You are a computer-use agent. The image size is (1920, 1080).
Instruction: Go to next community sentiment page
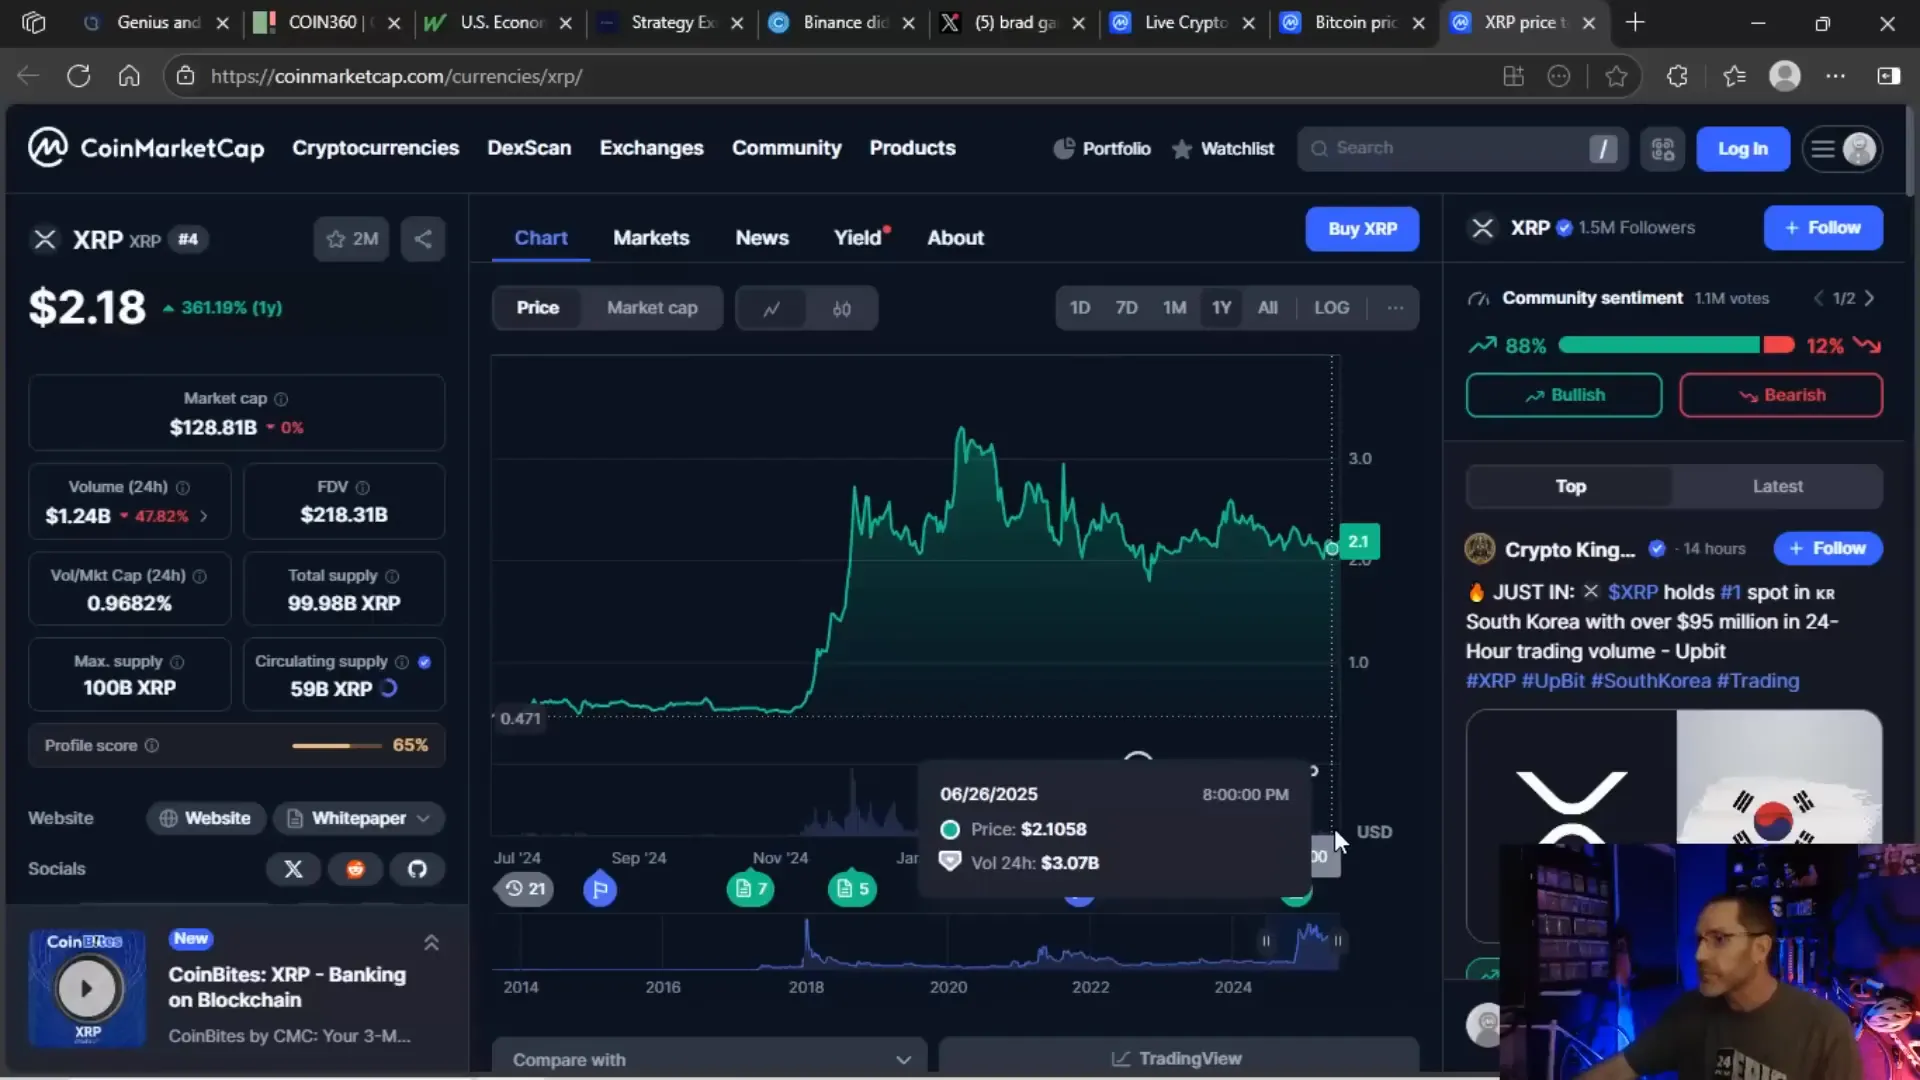pyautogui.click(x=1870, y=298)
